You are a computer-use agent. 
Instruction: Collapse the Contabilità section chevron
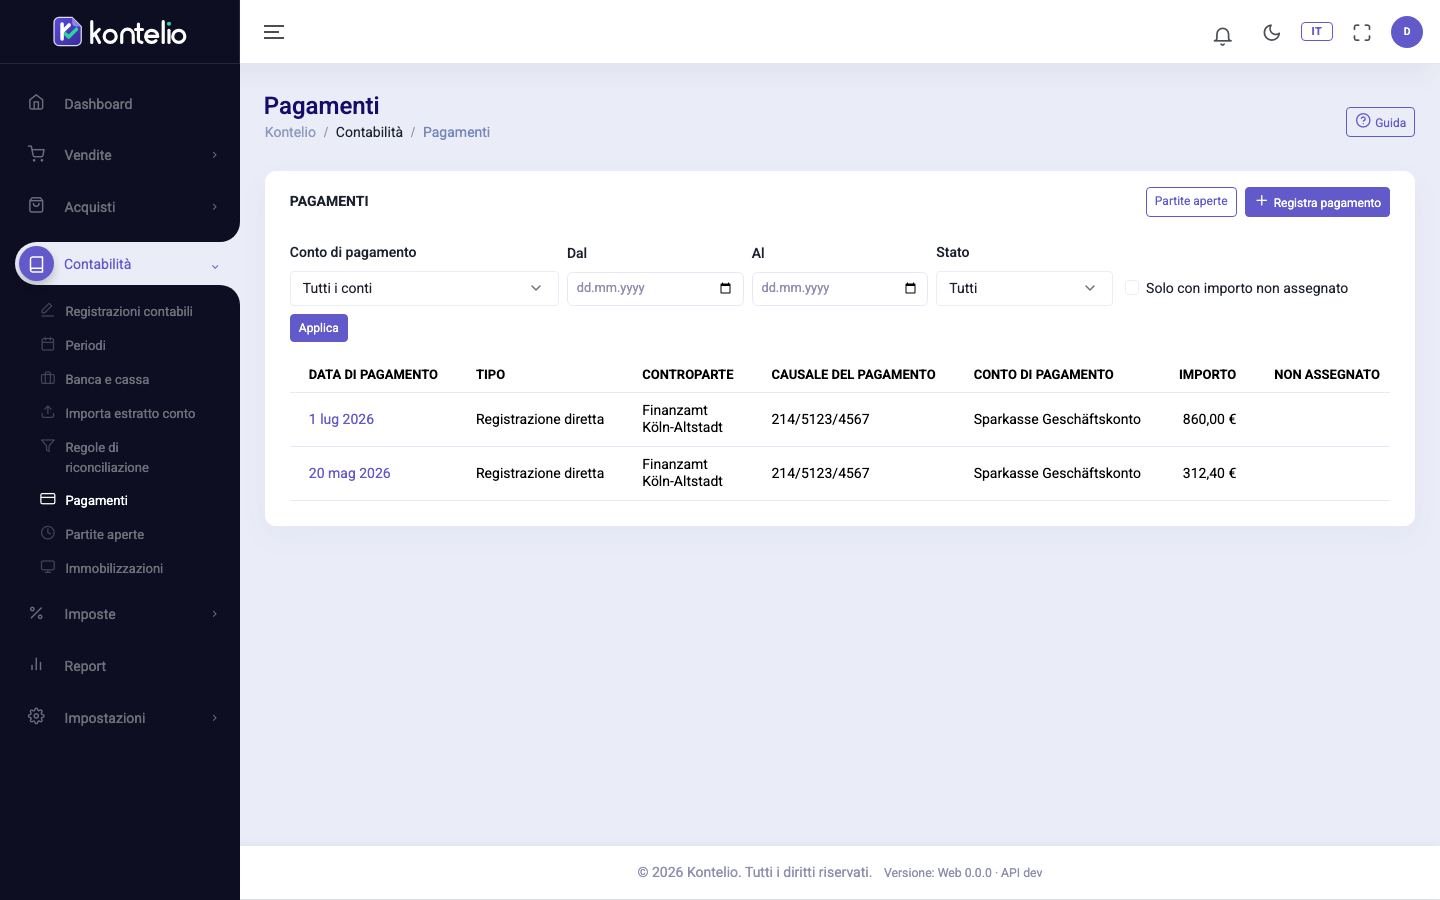click(214, 266)
